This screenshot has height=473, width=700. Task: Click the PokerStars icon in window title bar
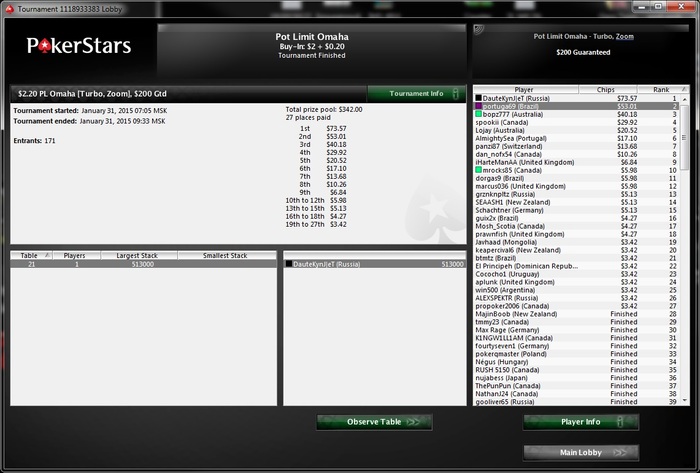[10, 8]
